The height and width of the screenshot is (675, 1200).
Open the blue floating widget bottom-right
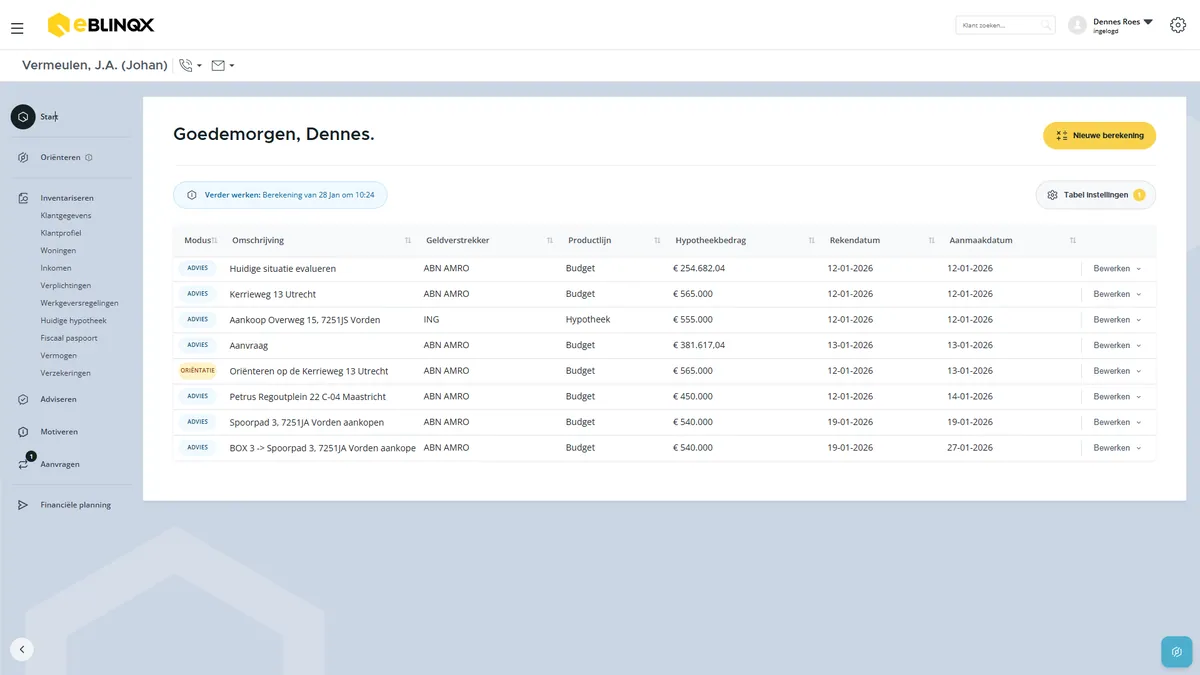click(x=1177, y=652)
